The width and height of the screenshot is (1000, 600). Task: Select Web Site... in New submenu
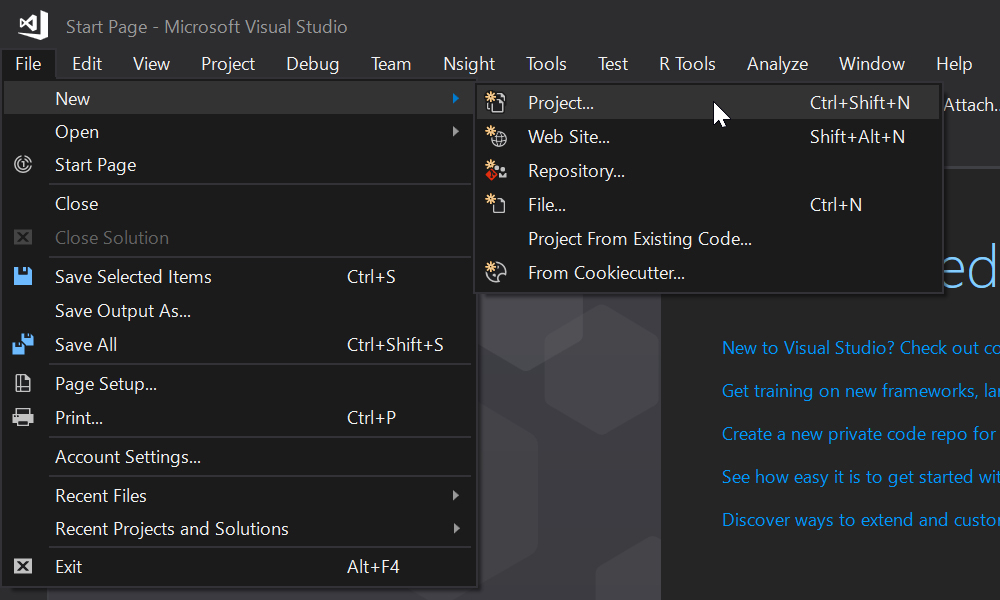coord(708,136)
